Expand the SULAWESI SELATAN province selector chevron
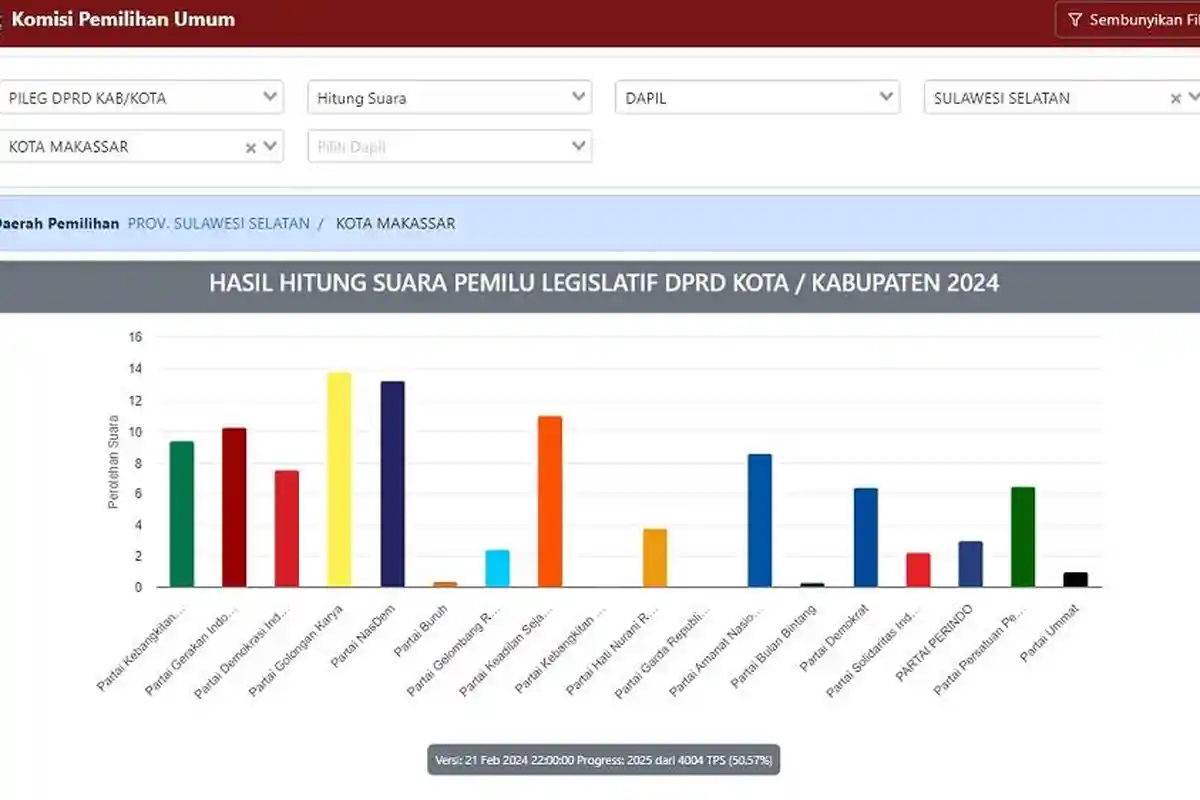Screen dimensions: 1200x800 [x=1193, y=97]
